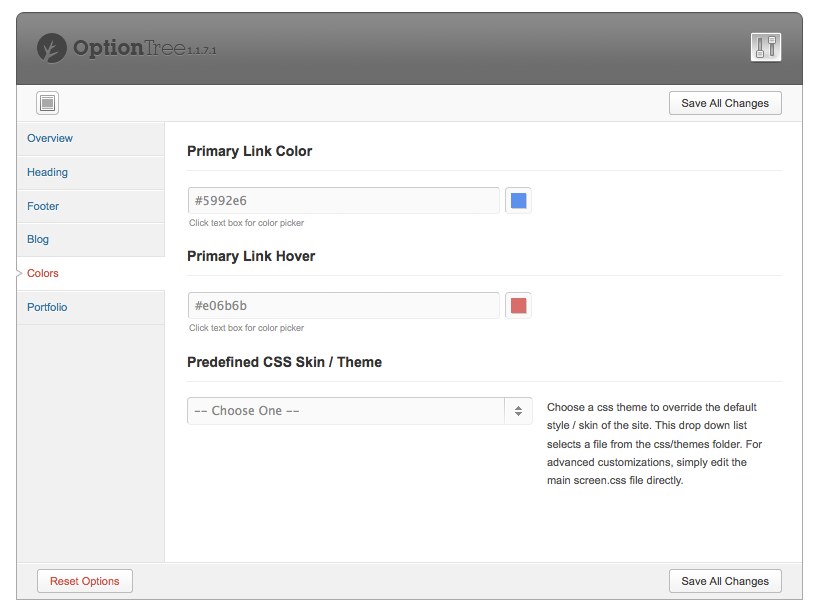Click the Predefined CSS Skin / Theme heading
This screenshot has height=613, width=814.
pos(284,362)
